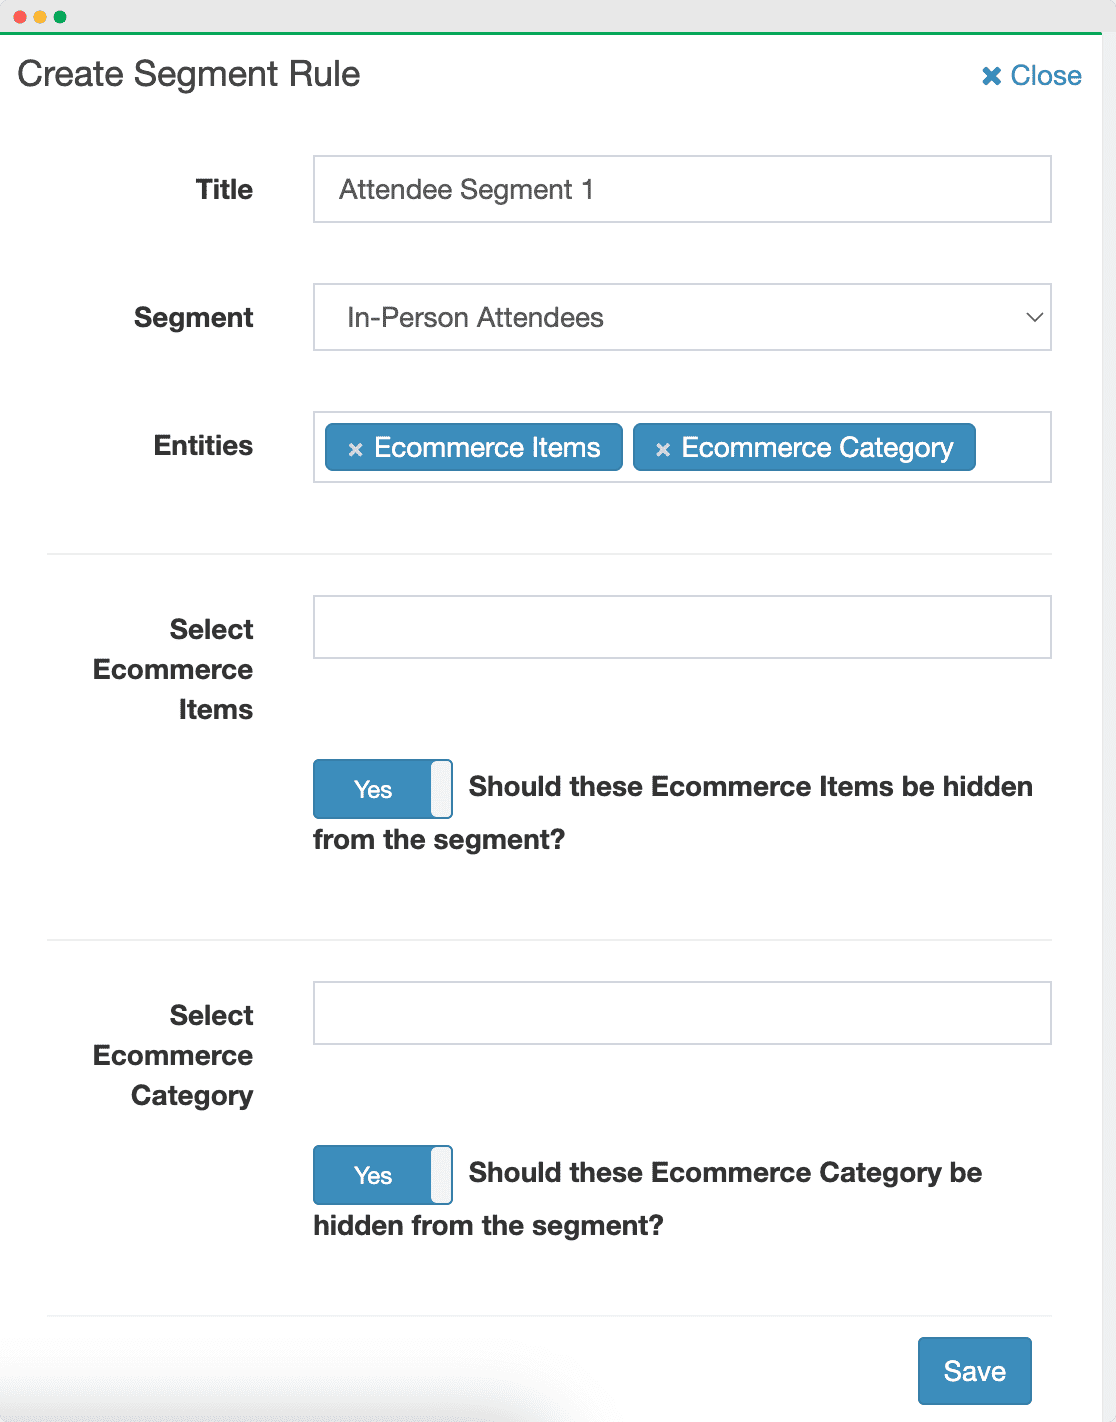Open the Entities selection field
The width and height of the screenshot is (1116, 1422).
coord(1010,449)
